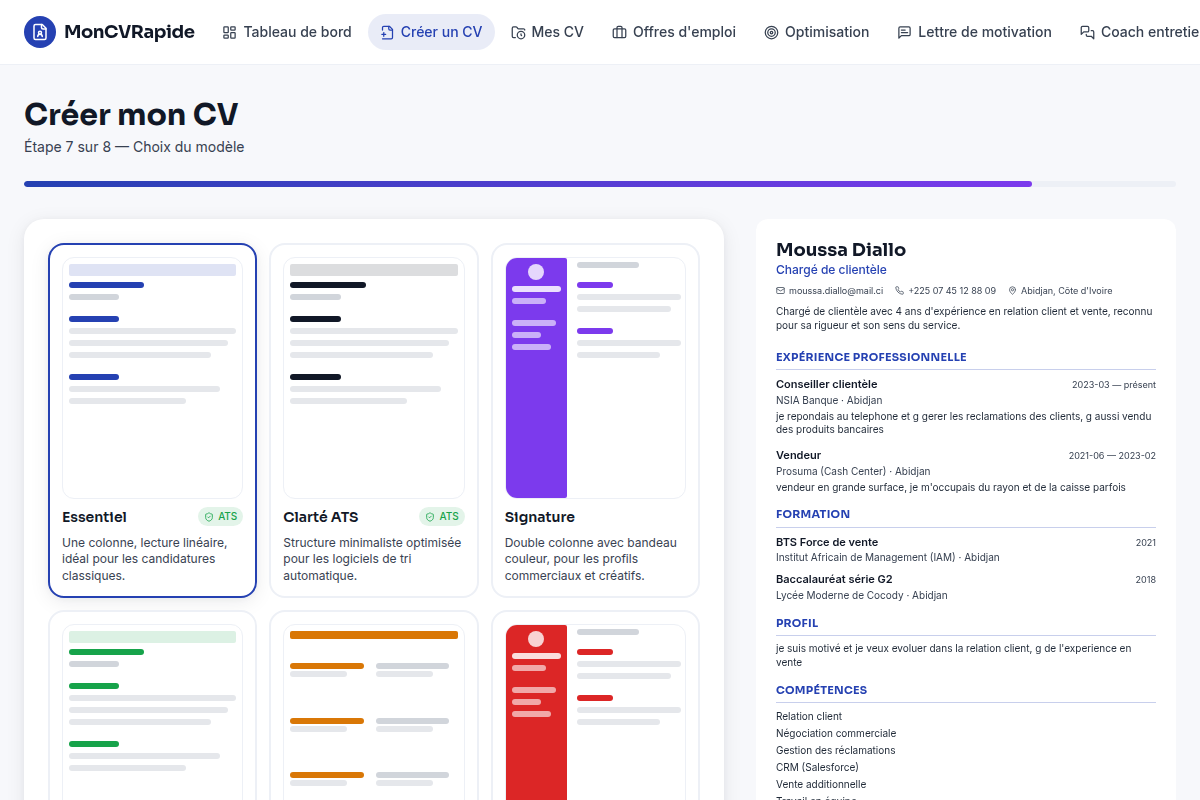
Task: Switch to the Optimisation tab
Action: pyautogui.click(x=816, y=32)
